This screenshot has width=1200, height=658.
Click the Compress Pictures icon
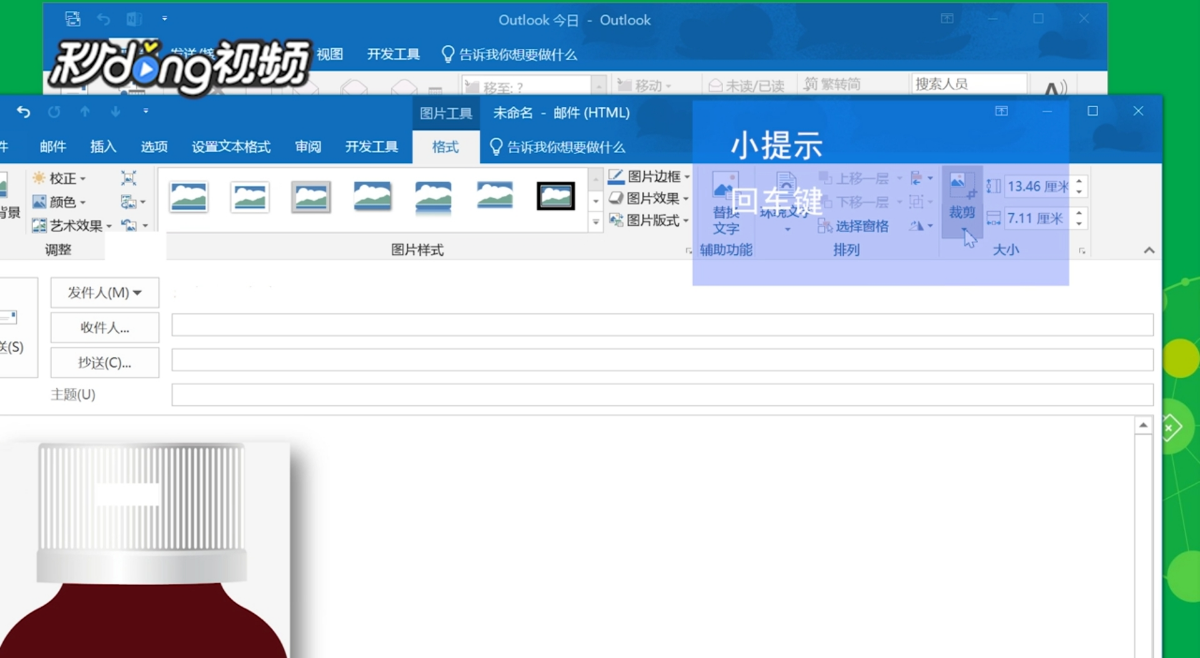pyautogui.click(x=129, y=178)
